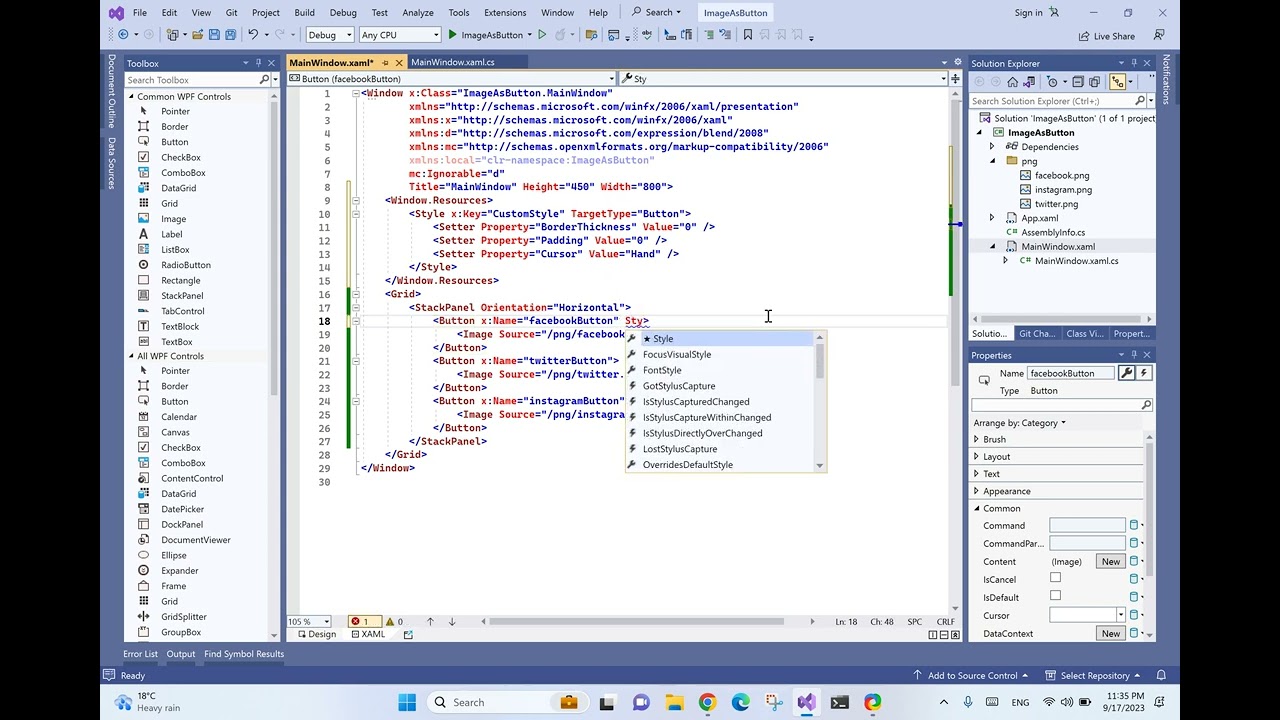Click New button for Content property
Image resolution: width=1280 pixels, height=720 pixels.
point(1111,562)
